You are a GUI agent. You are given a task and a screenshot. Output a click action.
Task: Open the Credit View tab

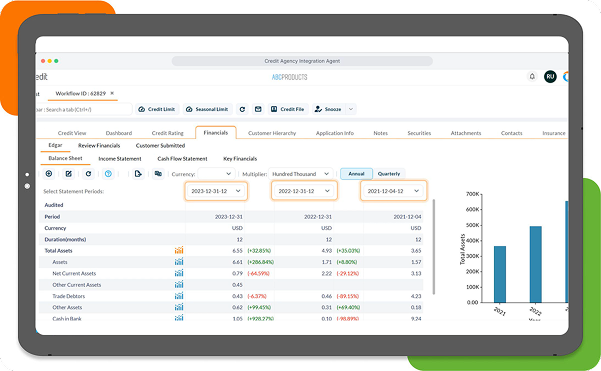coord(72,133)
